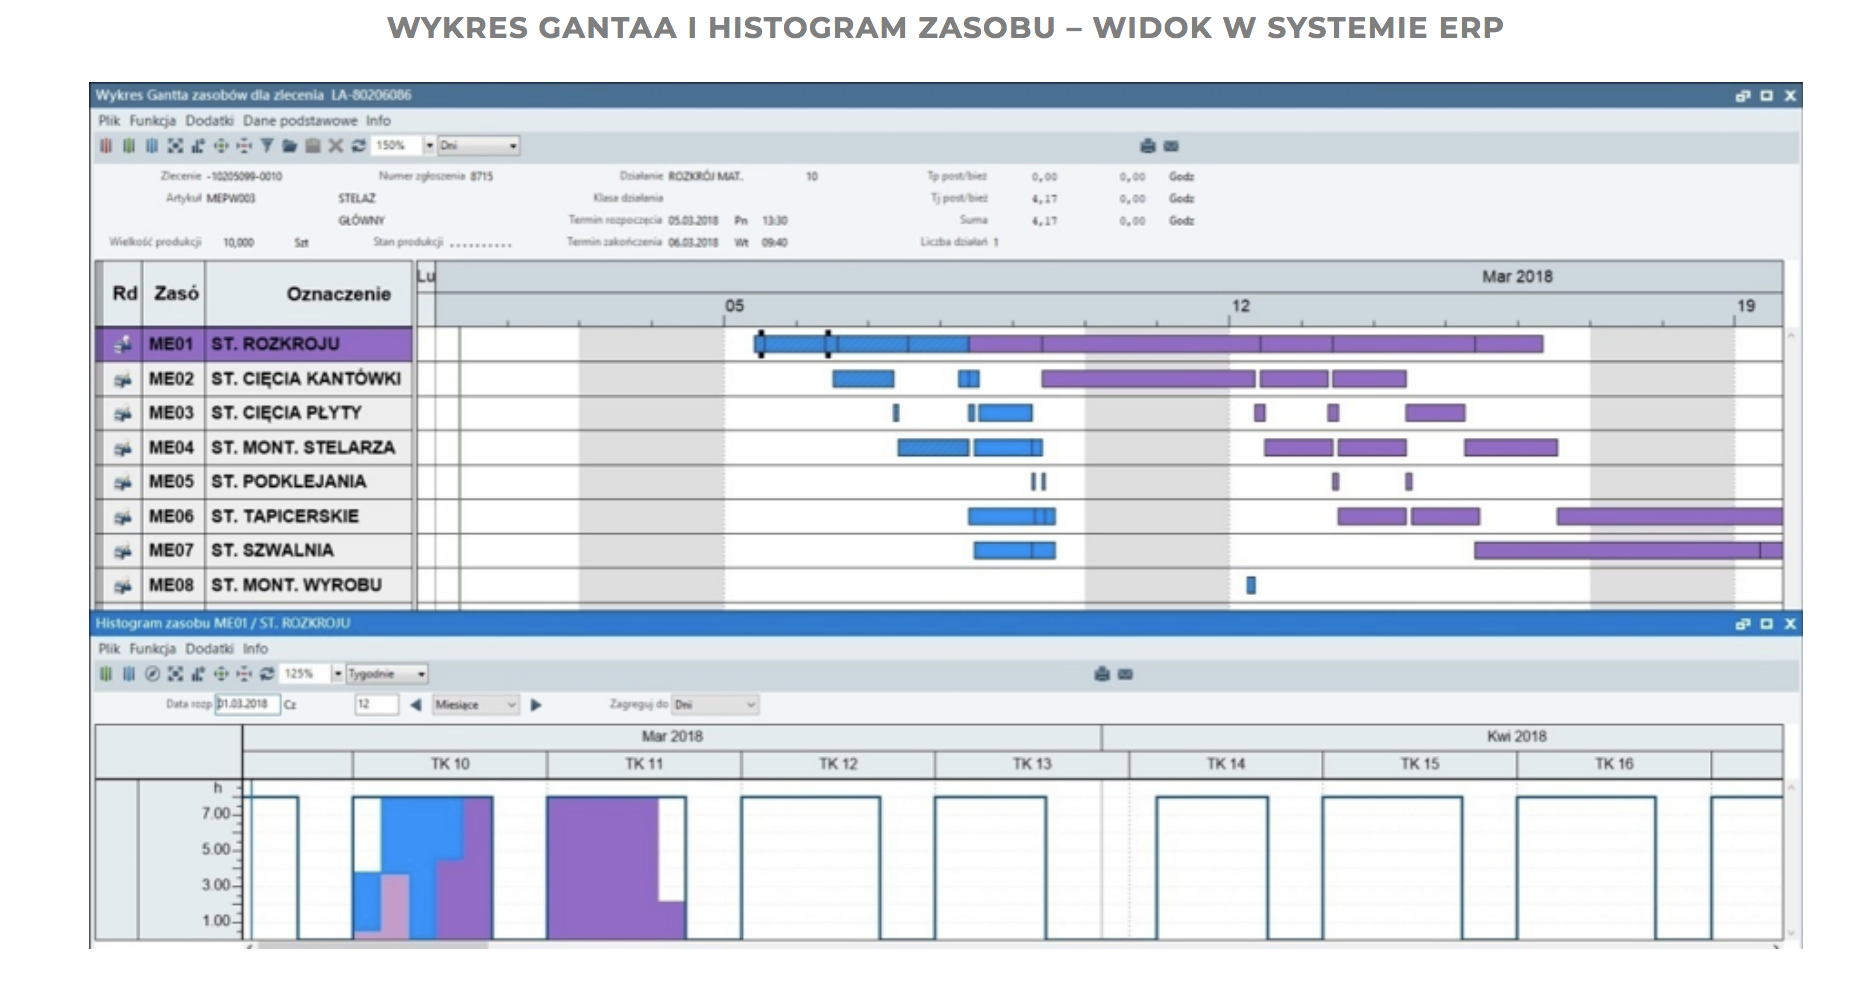Click the refresh icon in histogram toolbar
The height and width of the screenshot is (982, 1854).
coord(267,674)
